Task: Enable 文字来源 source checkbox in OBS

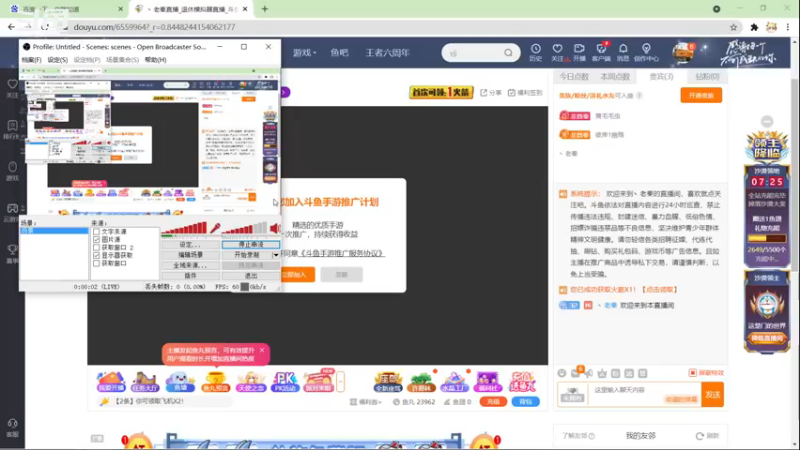Action: (96, 232)
